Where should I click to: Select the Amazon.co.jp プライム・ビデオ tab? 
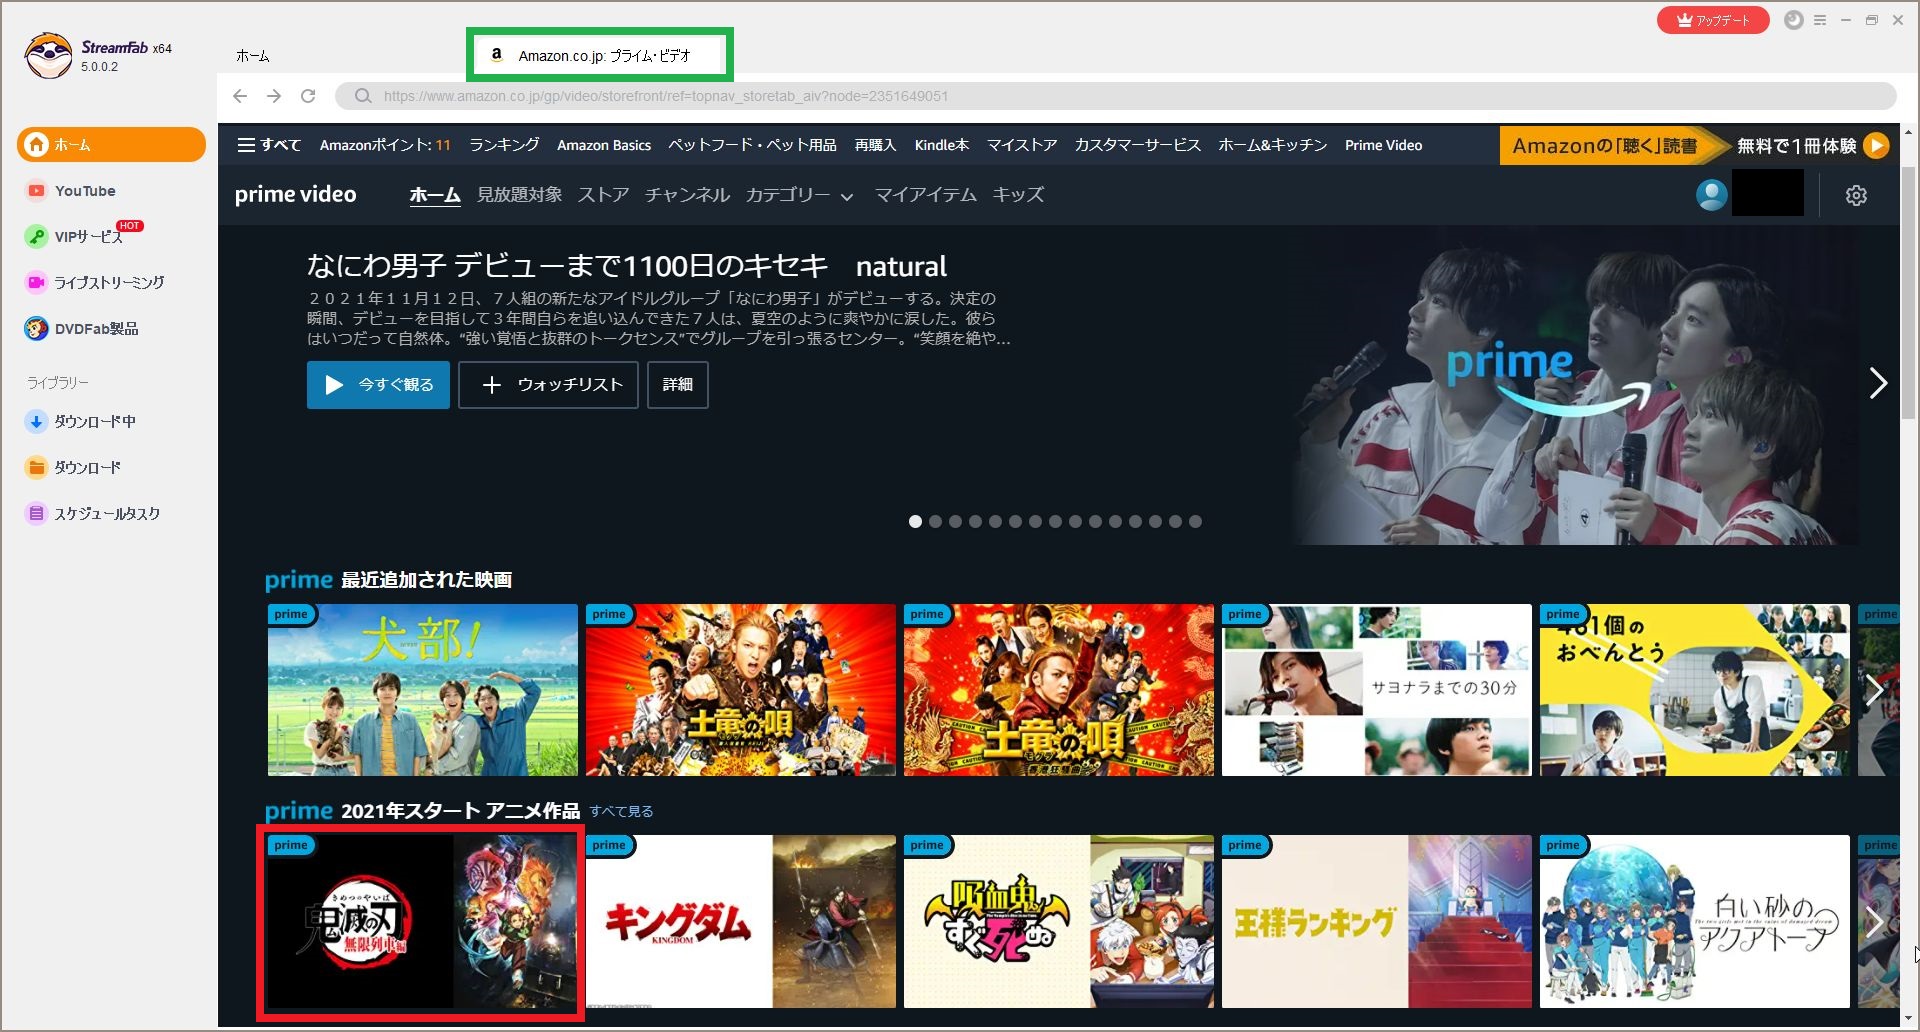[600, 55]
